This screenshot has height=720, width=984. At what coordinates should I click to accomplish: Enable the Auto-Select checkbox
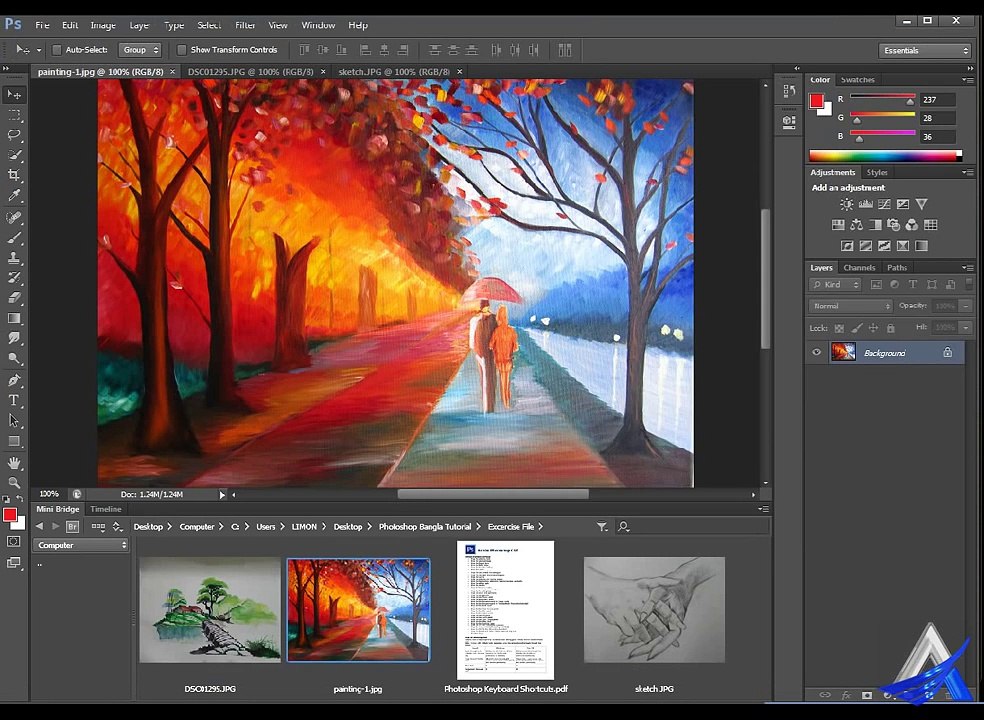(56, 50)
